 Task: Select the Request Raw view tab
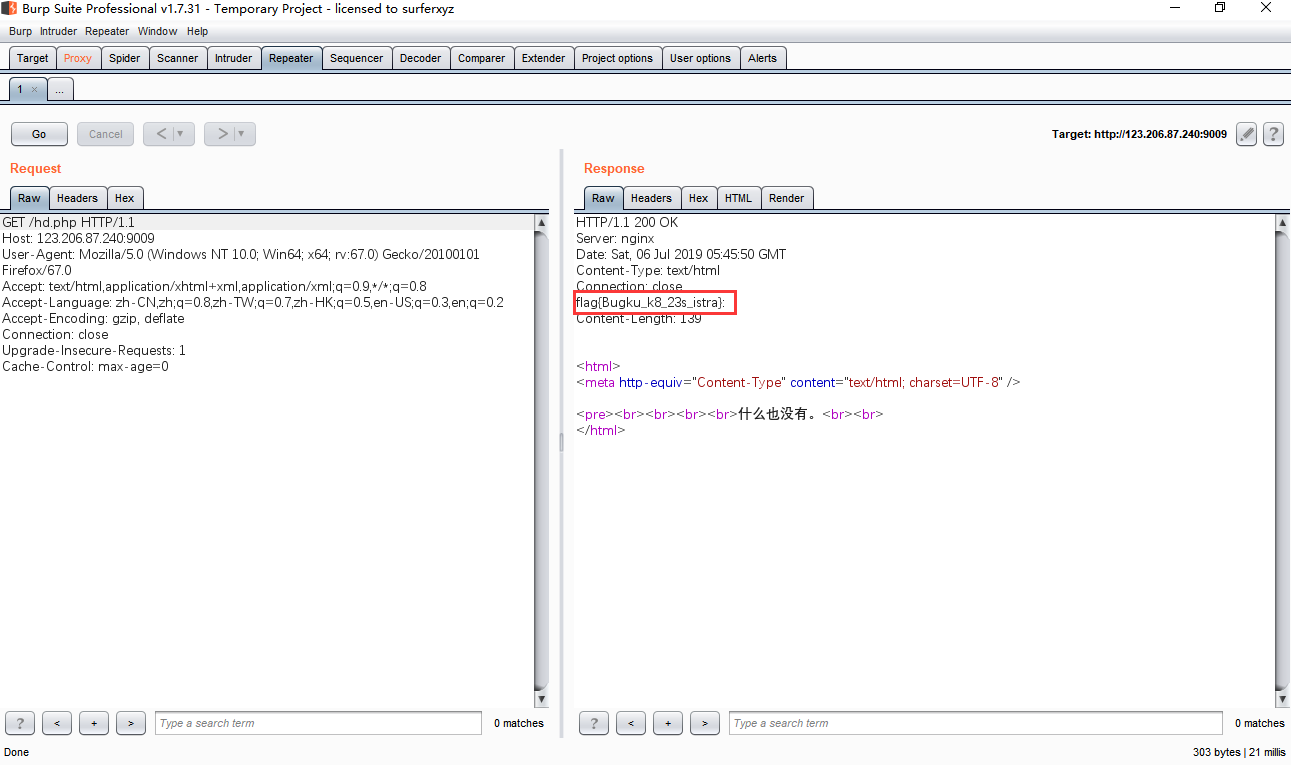(29, 198)
